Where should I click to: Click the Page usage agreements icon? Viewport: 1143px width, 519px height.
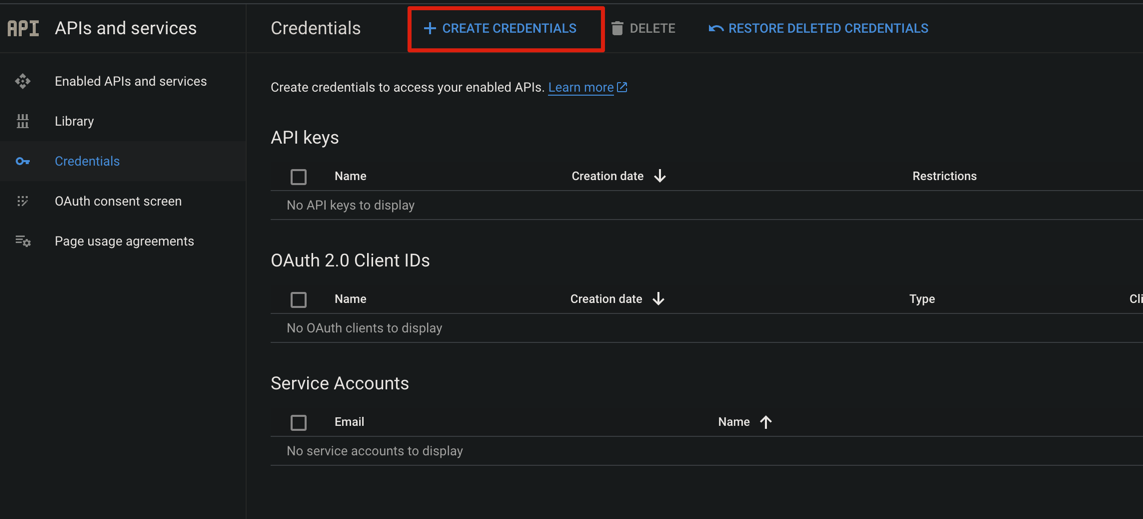(x=23, y=241)
